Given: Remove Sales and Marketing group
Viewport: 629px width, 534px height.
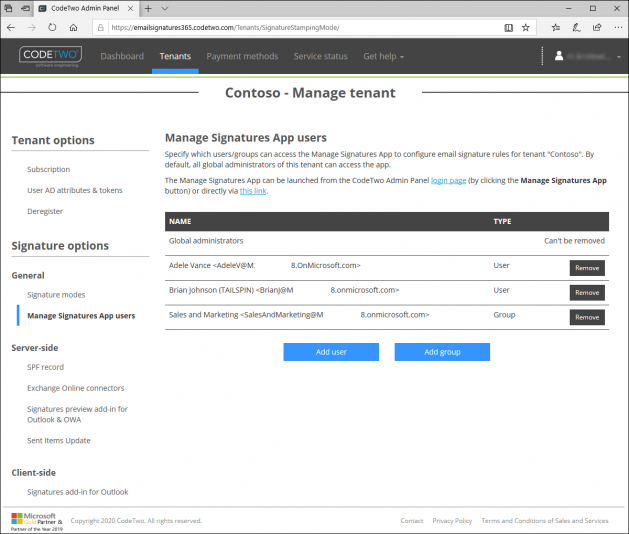Looking at the screenshot, I should tap(587, 317).
